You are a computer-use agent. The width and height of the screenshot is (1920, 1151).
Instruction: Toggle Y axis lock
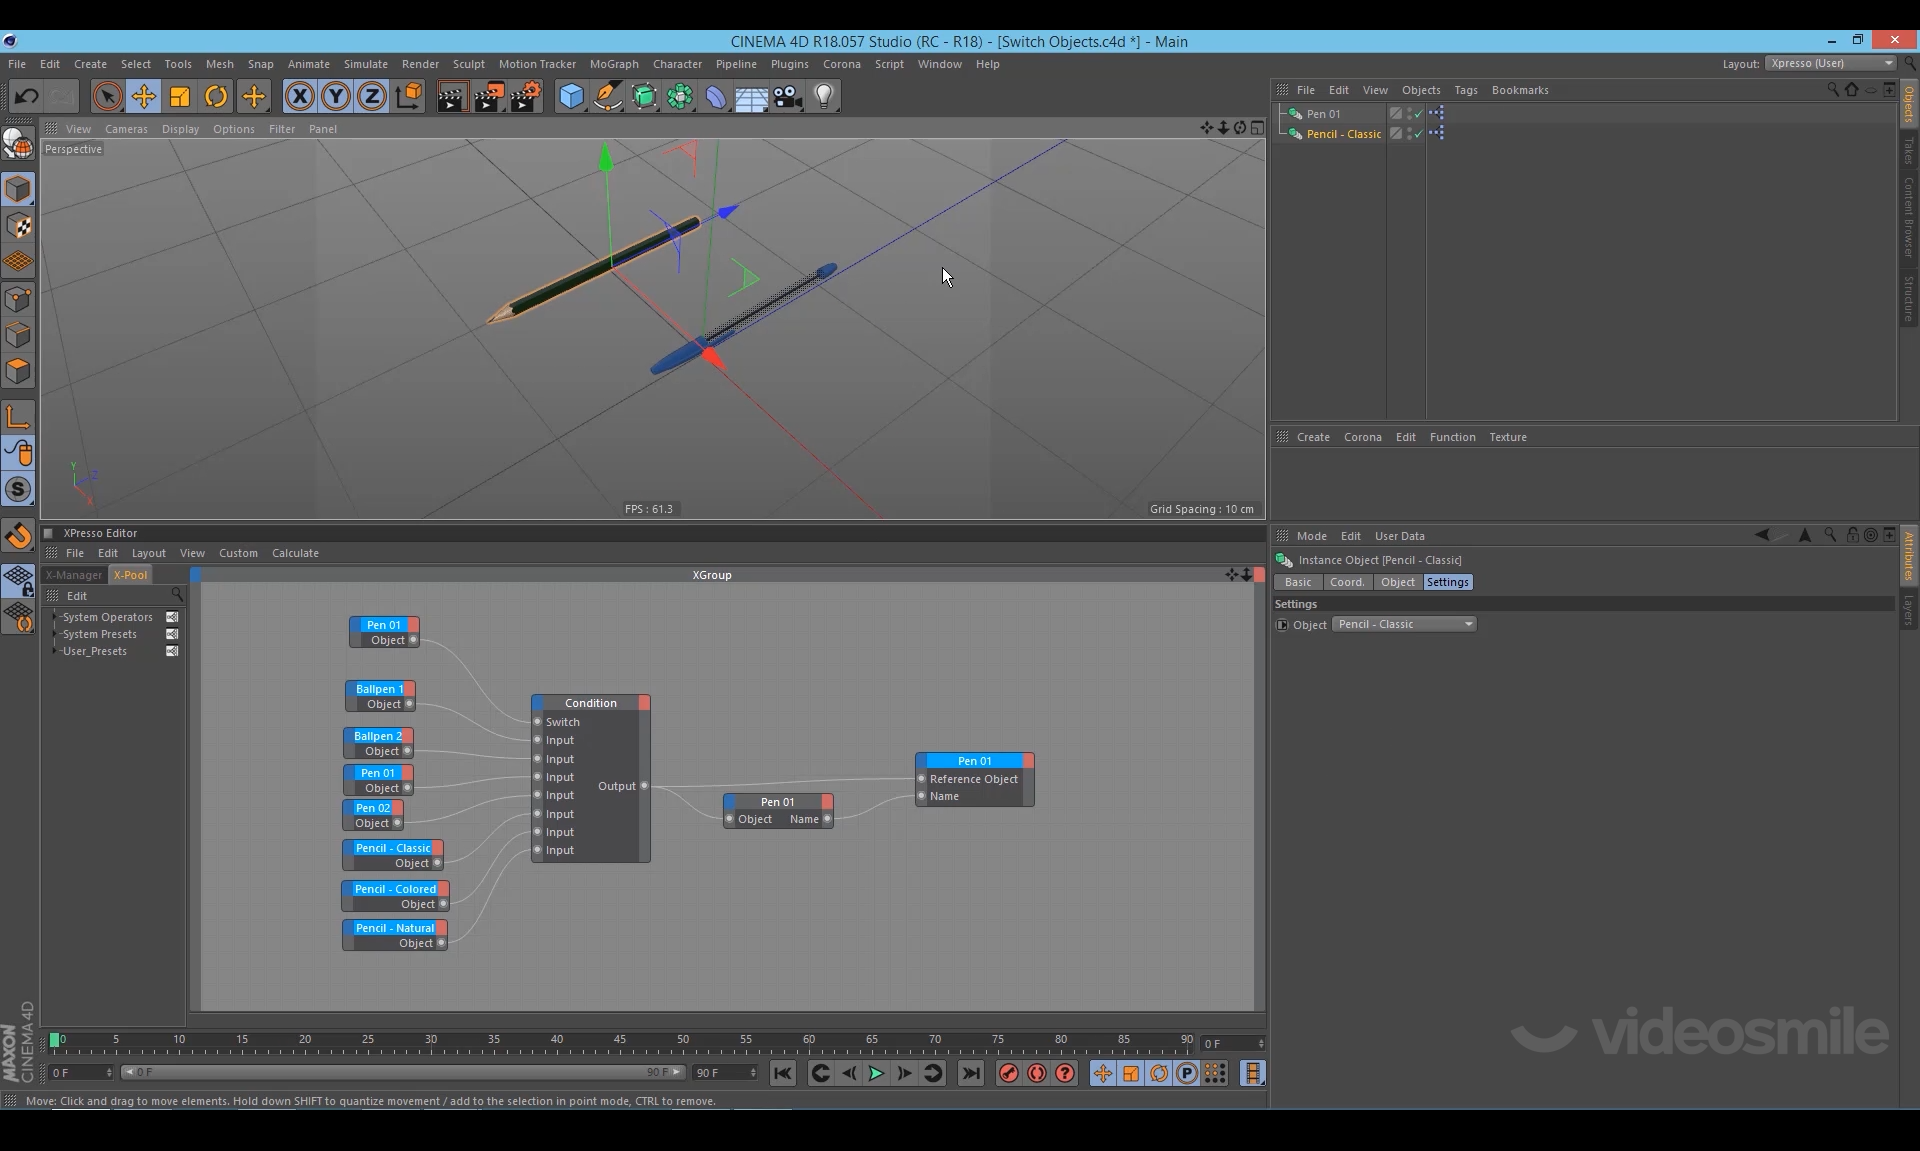pyautogui.click(x=336, y=97)
